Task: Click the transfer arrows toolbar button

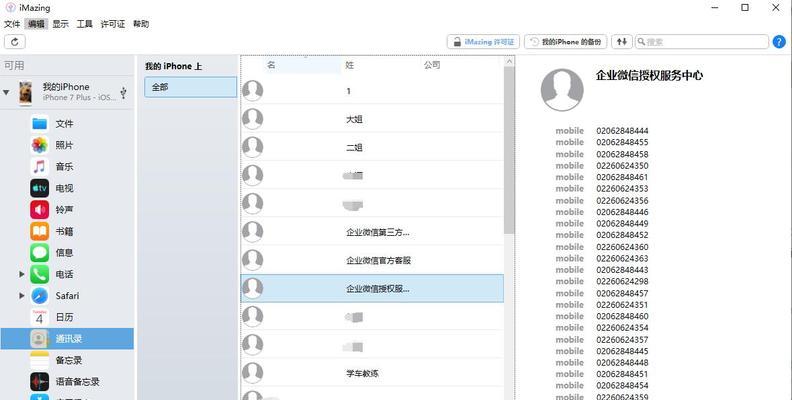Action: pyautogui.click(x=622, y=42)
